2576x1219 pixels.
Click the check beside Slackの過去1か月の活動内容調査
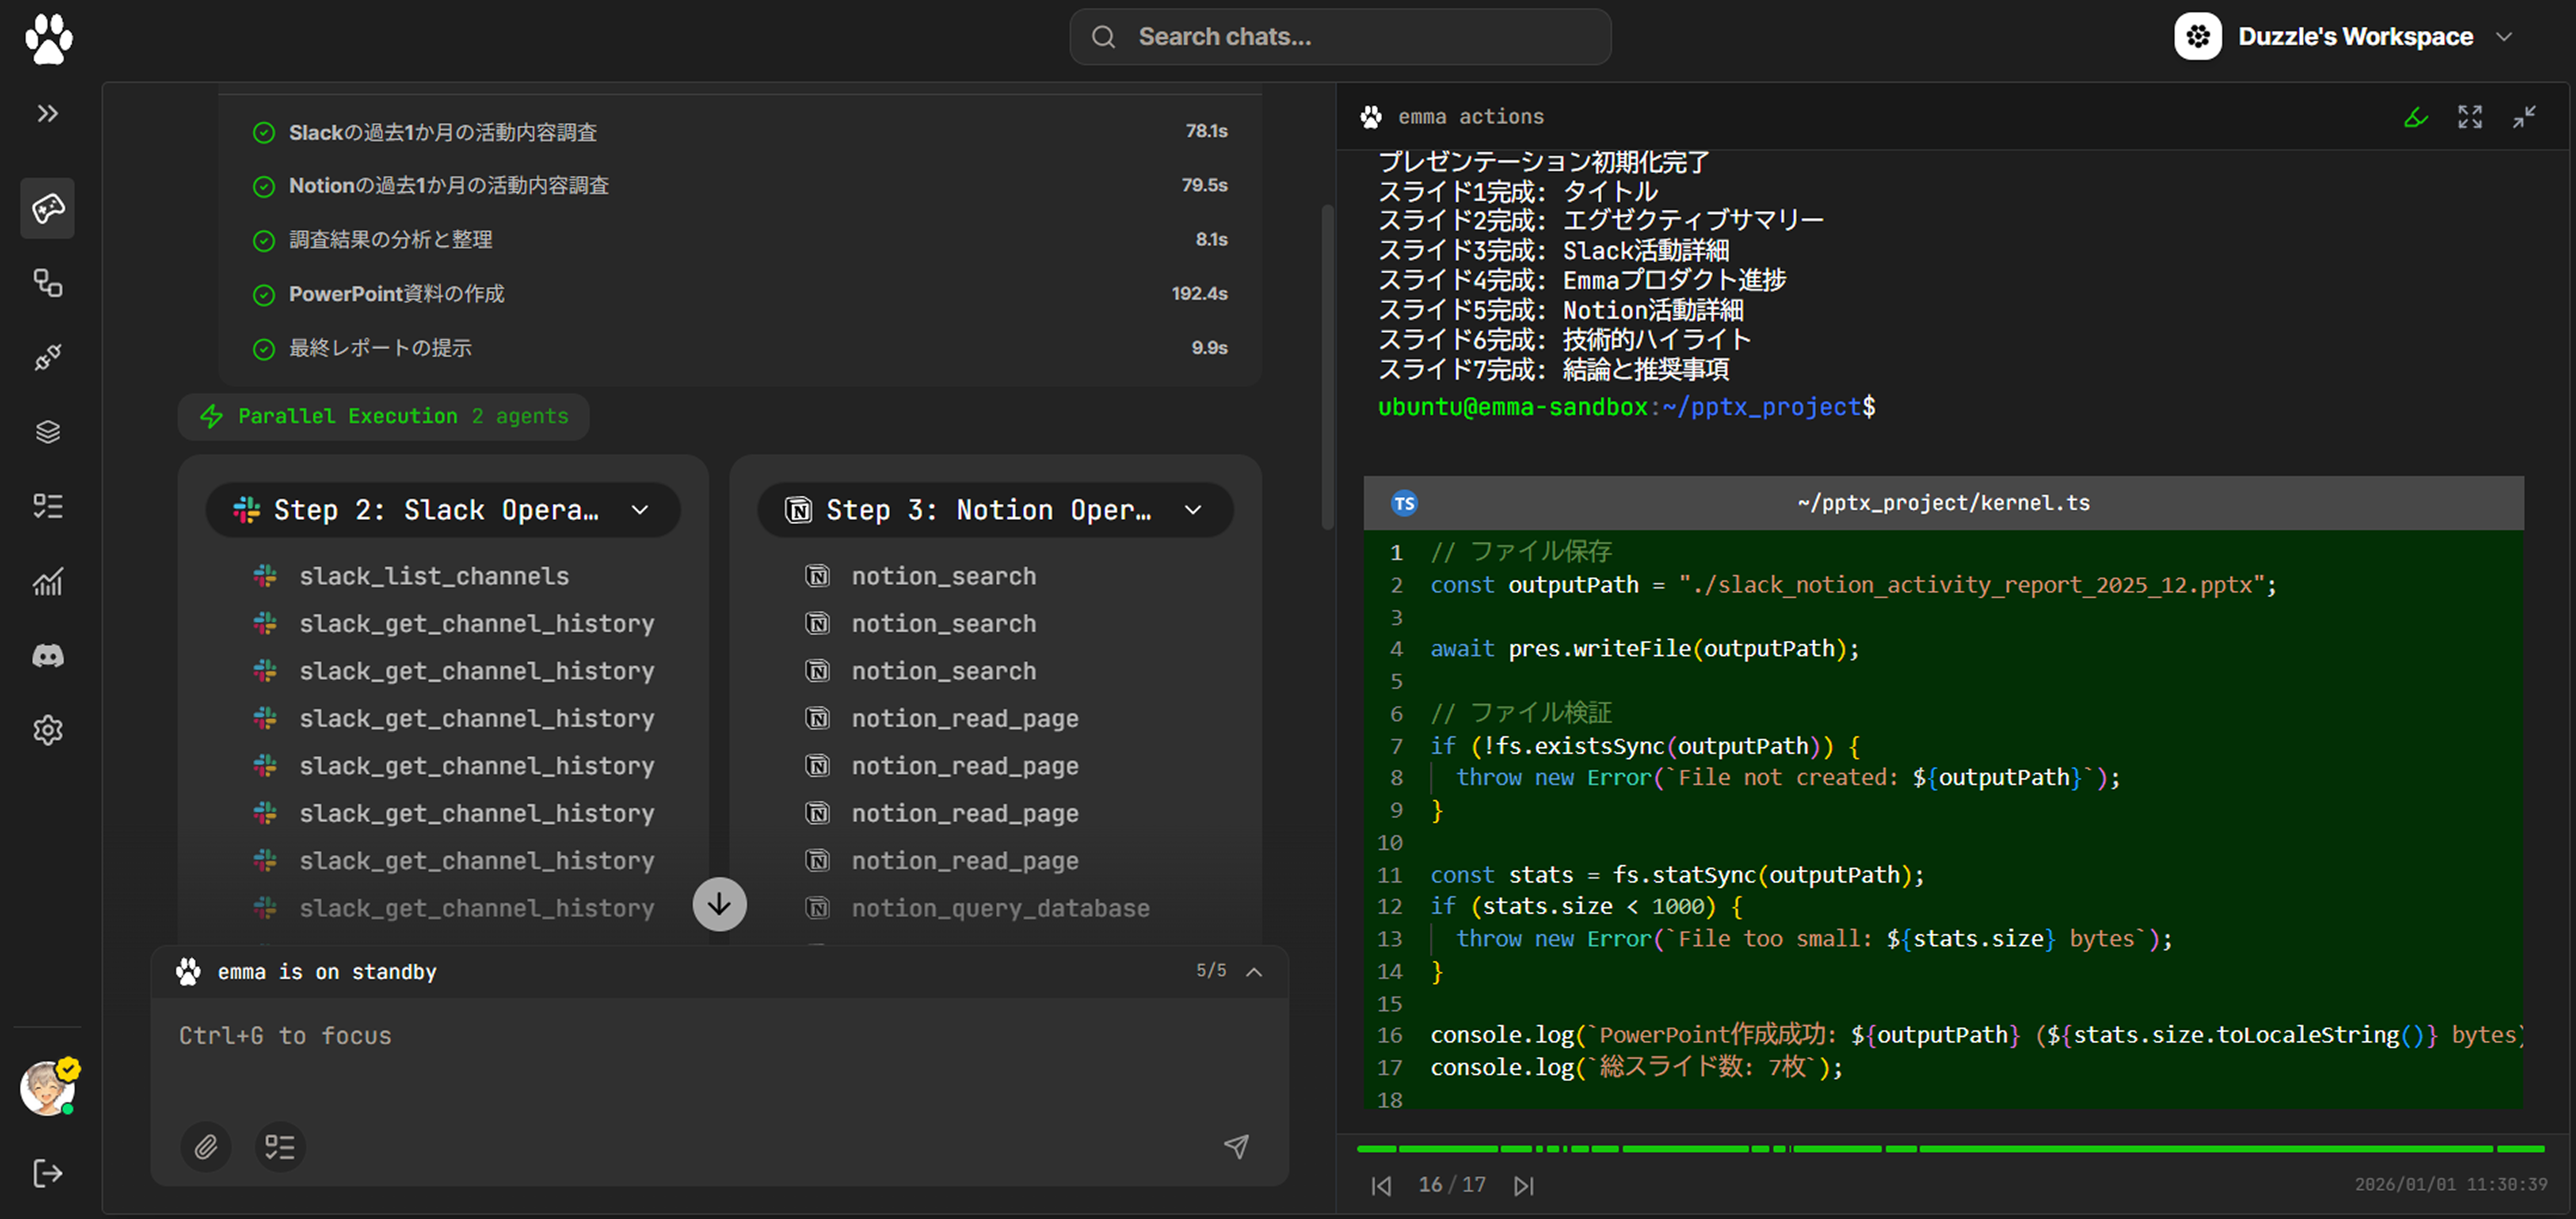[264, 133]
